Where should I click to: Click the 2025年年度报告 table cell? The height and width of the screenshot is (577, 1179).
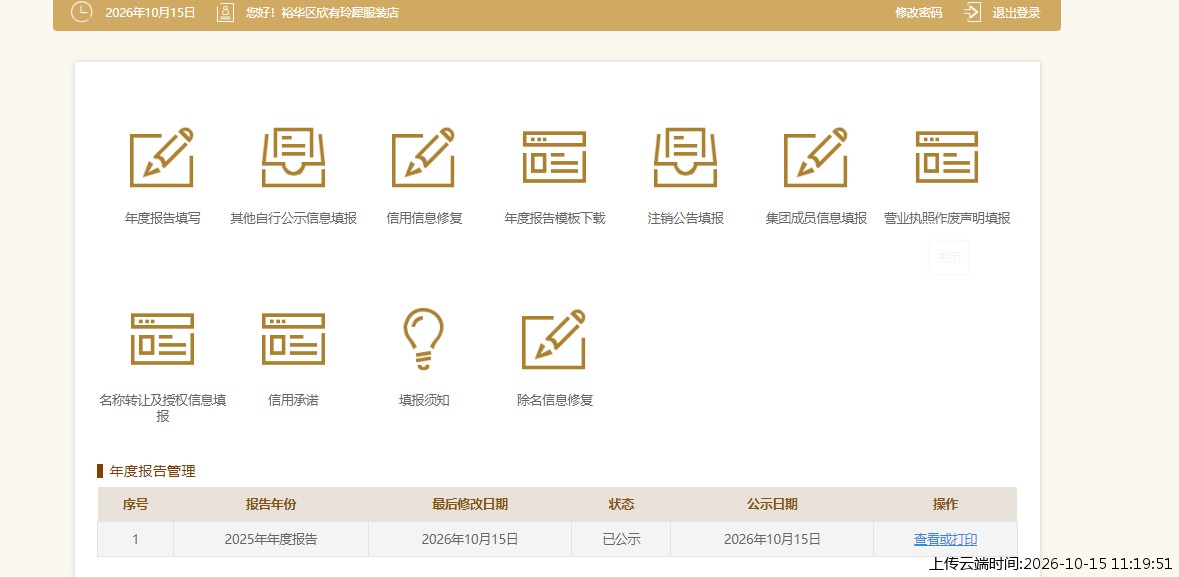tap(271, 539)
